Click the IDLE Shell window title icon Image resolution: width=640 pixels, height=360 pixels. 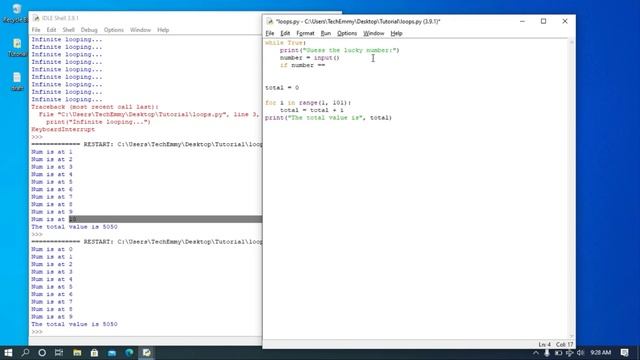[x=36, y=18]
